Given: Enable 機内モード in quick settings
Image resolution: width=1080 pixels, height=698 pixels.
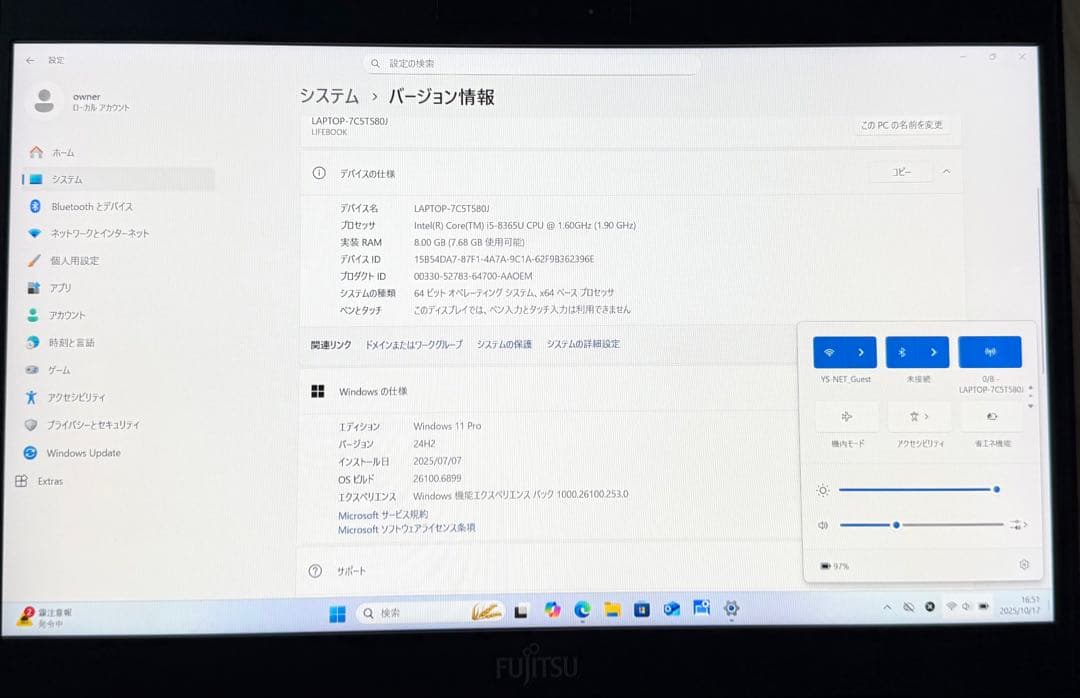Looking at the screenshot, I should click(845, 416).
